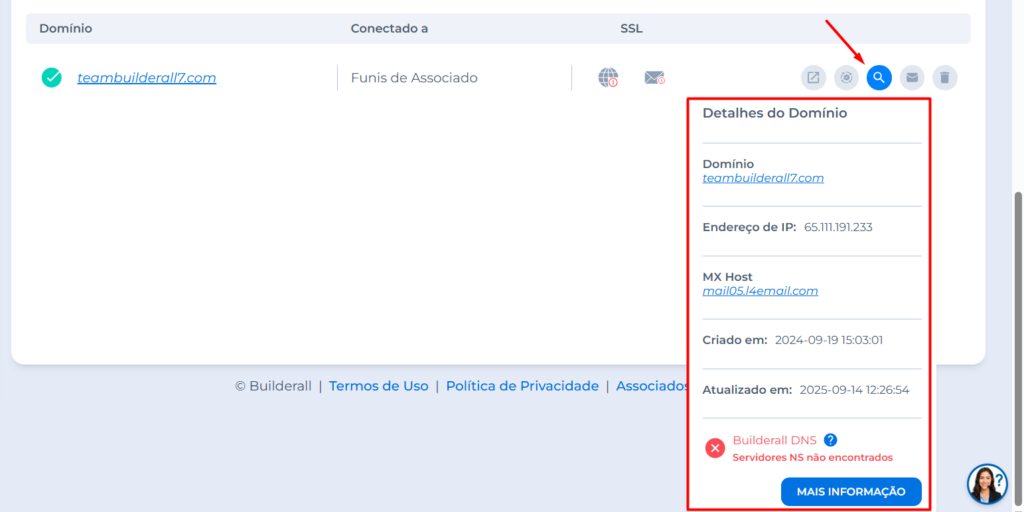Open the mail05.l4email.com MX host link

[760, 291]
